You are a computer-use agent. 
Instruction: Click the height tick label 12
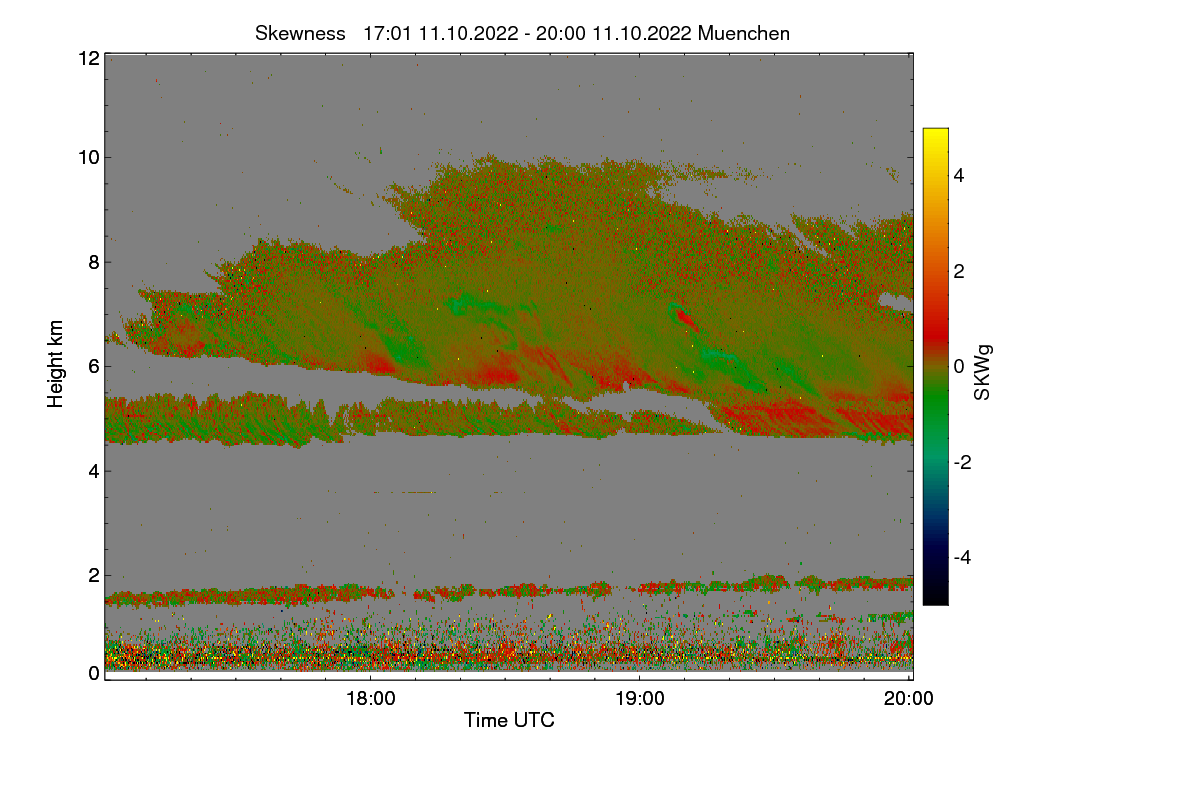click(87, 59)
